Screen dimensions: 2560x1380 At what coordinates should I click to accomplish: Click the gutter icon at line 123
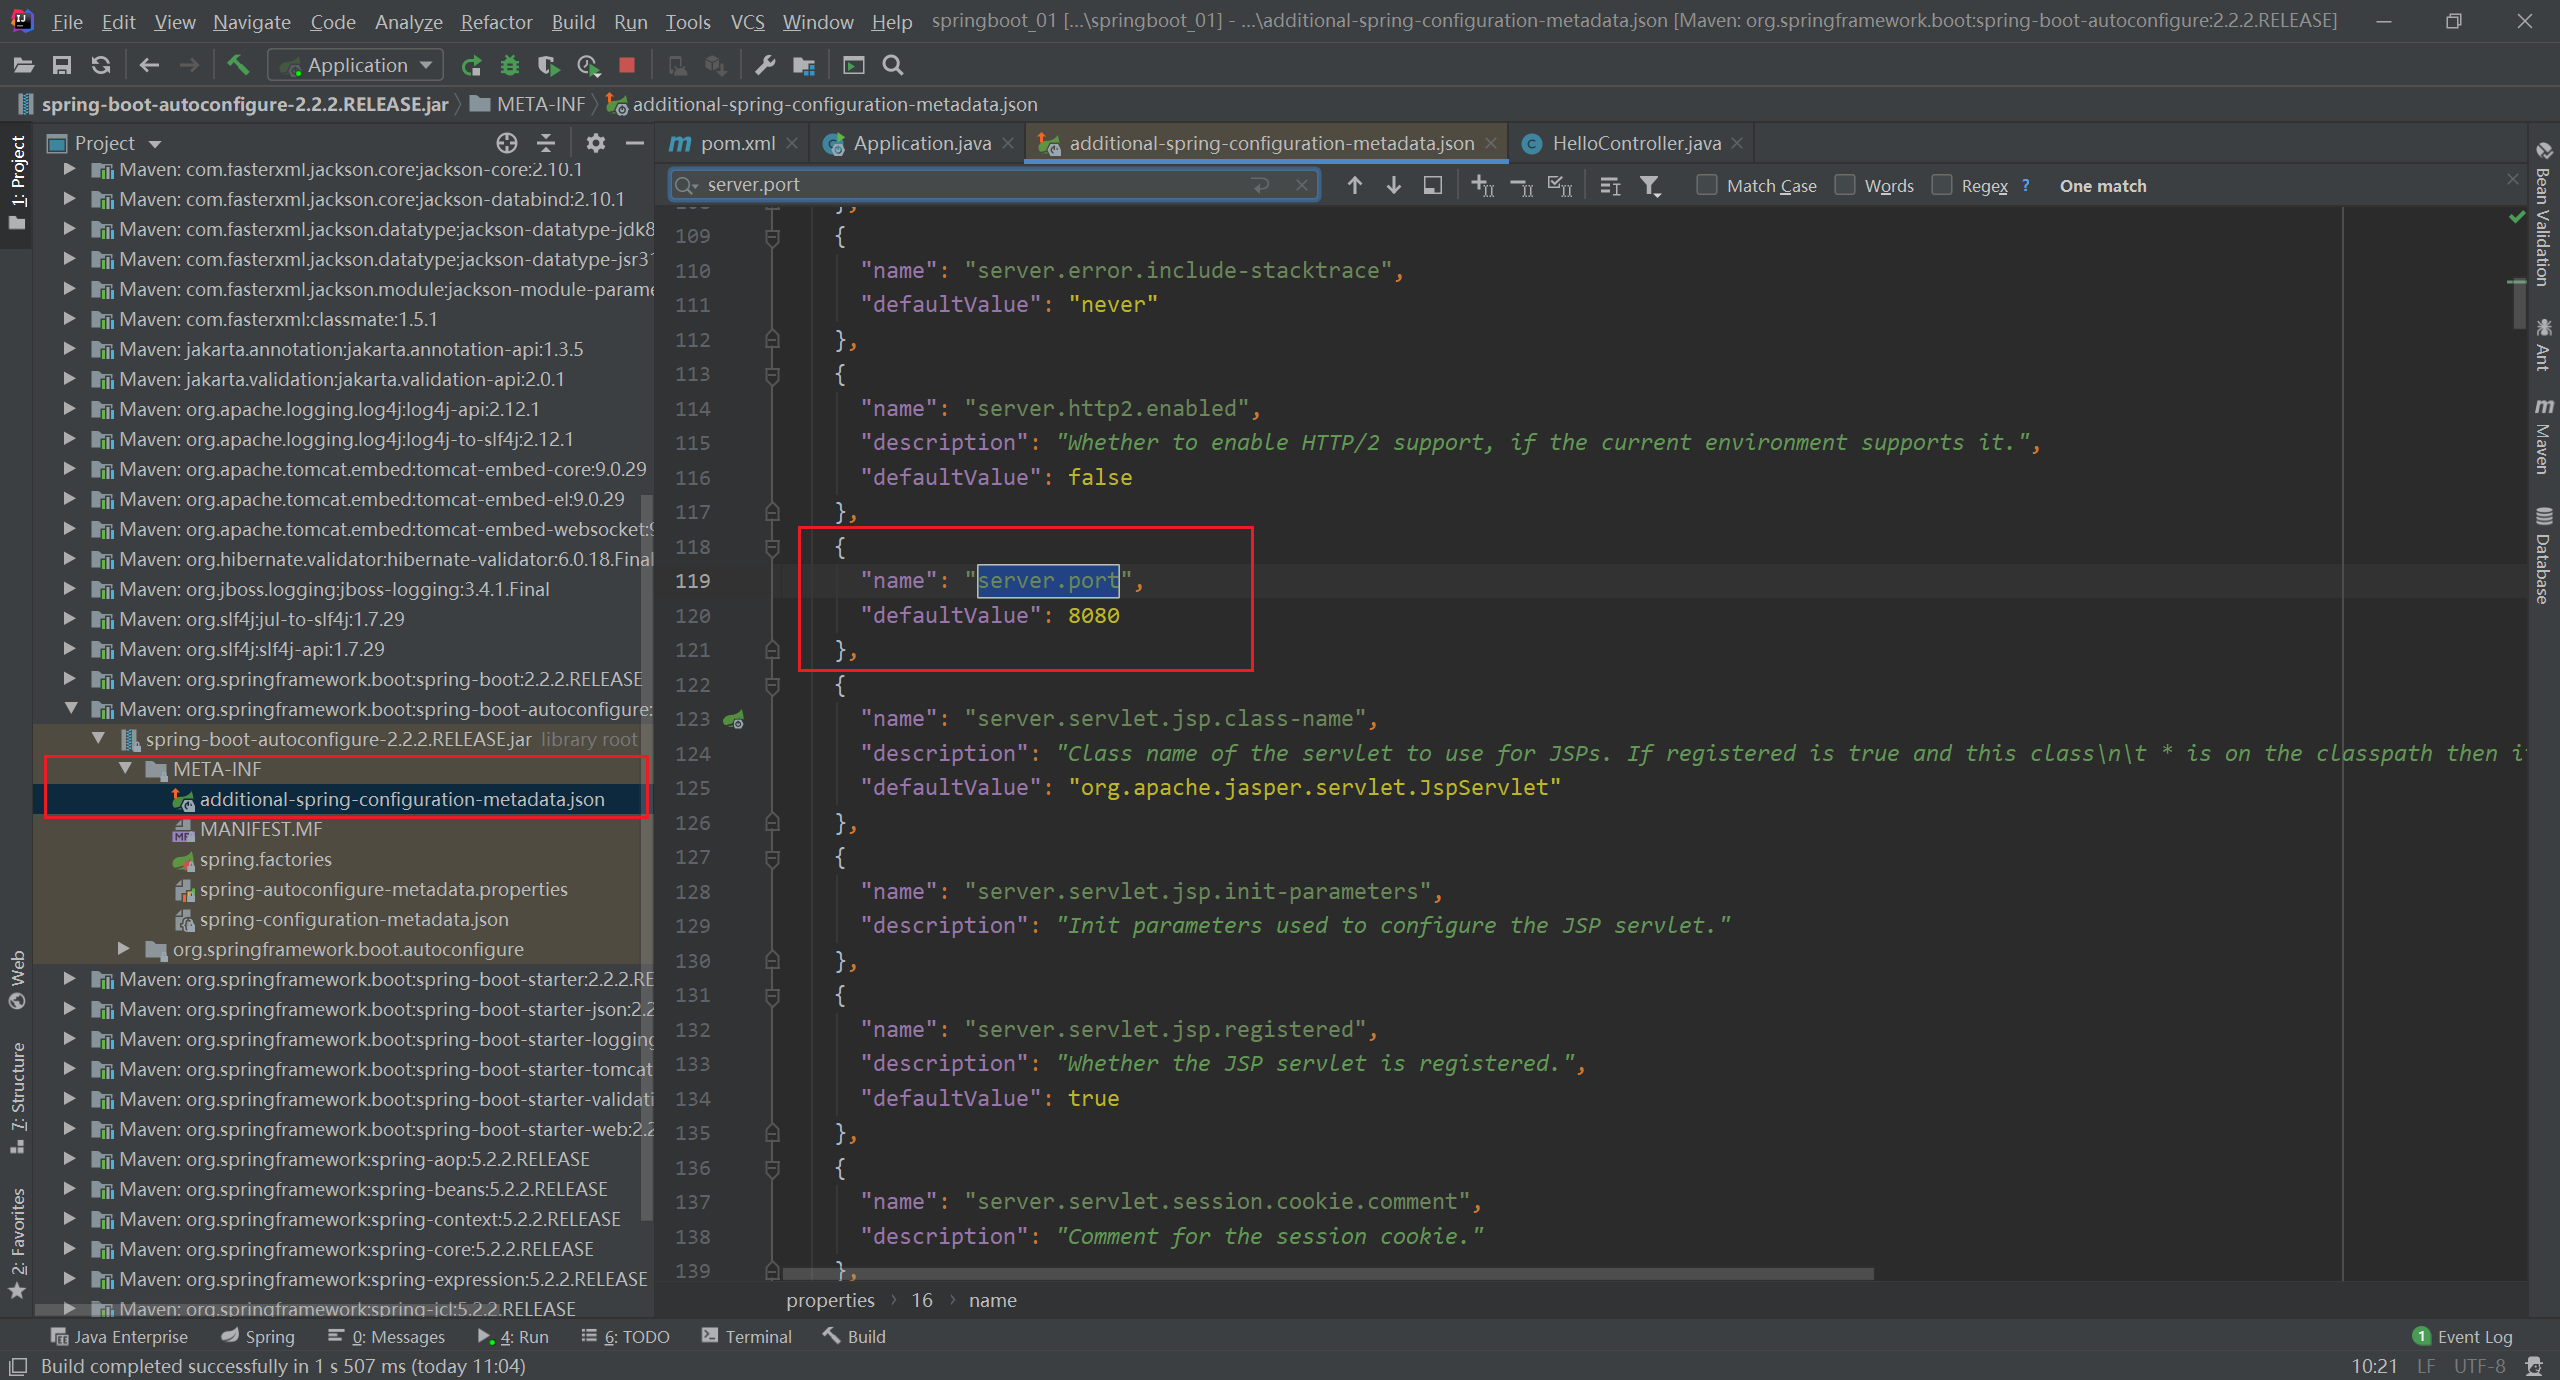tap(734, 719)
